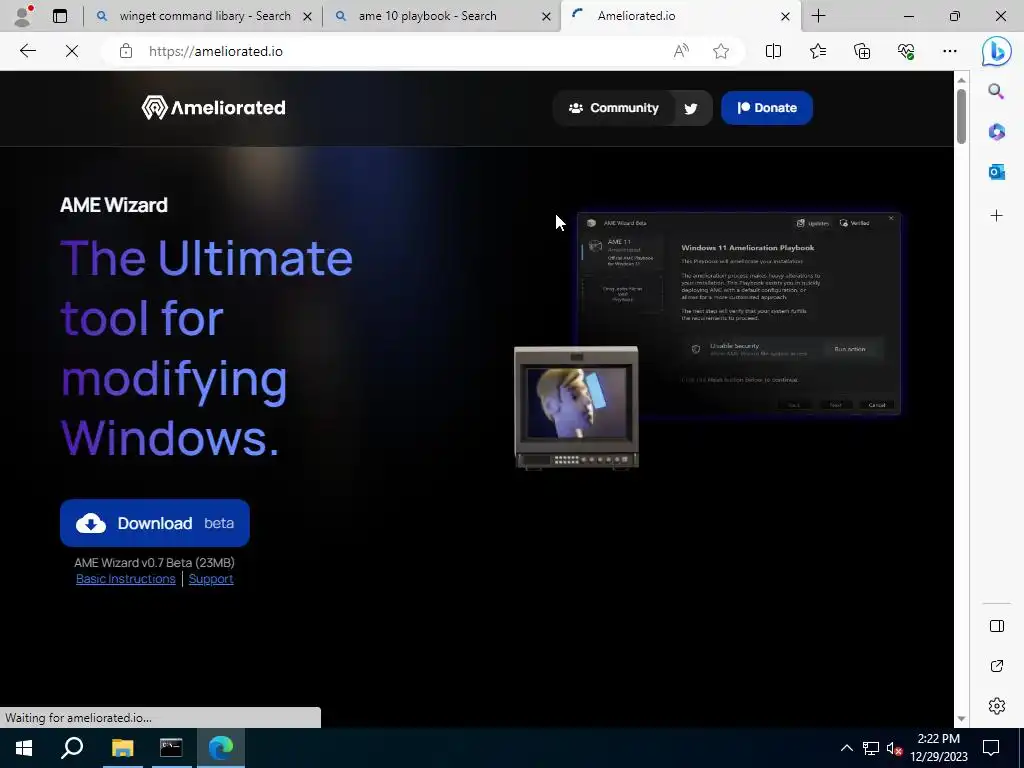Focus the address bar URL
Image resolution: width=1024 pixels, height=768 pixels.
click(x=216, y=52)
